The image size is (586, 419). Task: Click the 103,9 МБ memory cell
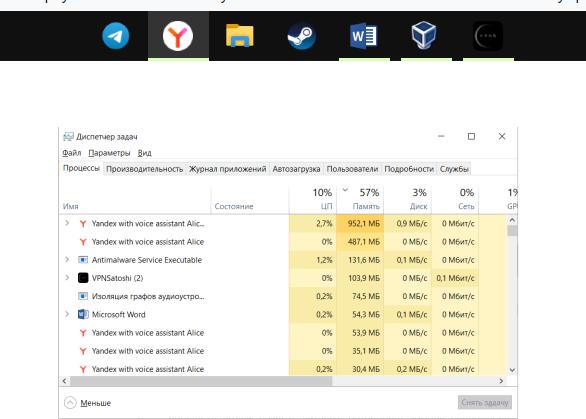pyautogui.click(x=360, y=278)
